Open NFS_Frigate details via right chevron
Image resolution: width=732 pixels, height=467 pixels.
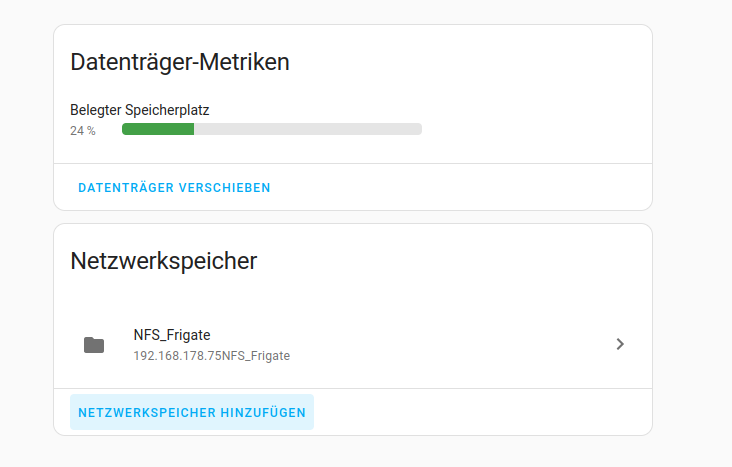[x=620, y=344]
